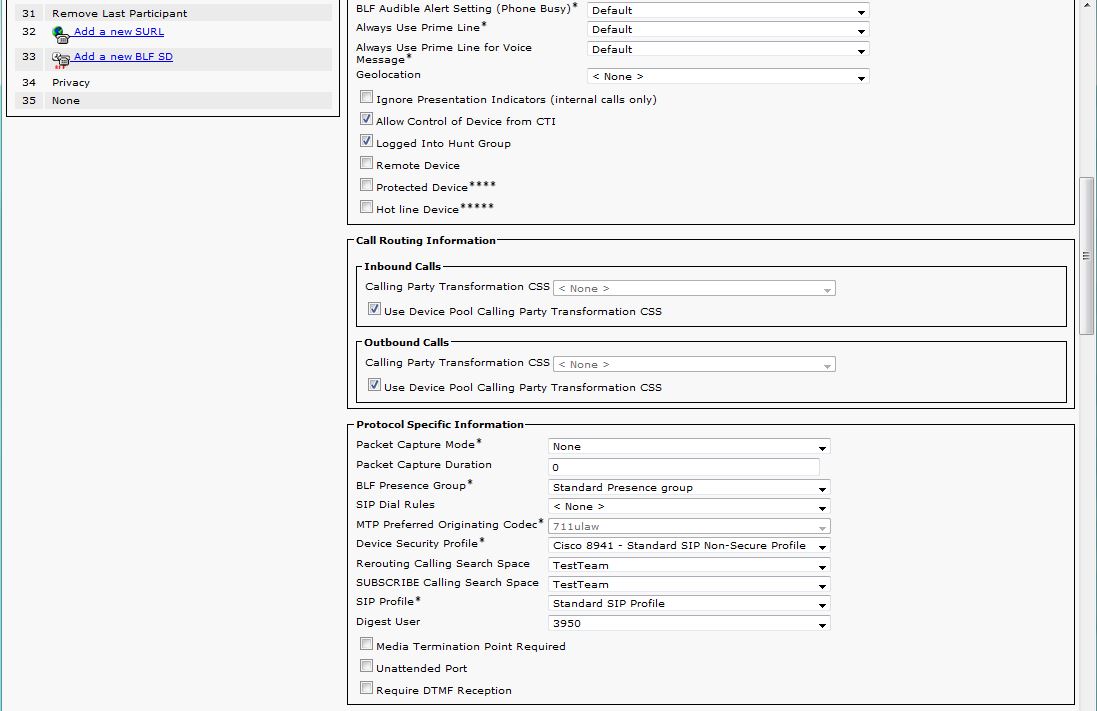Toggle Allow Control of Device from CTI

[x=367, y=119]
